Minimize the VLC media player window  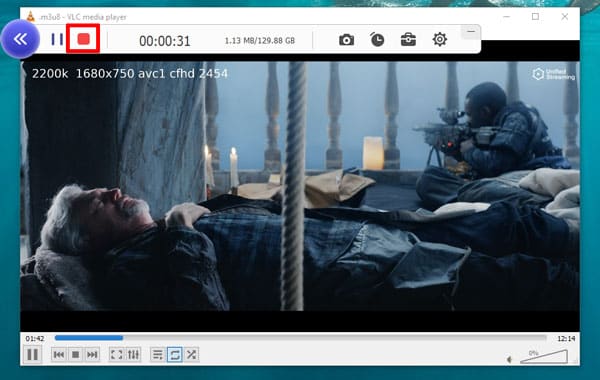507,16
